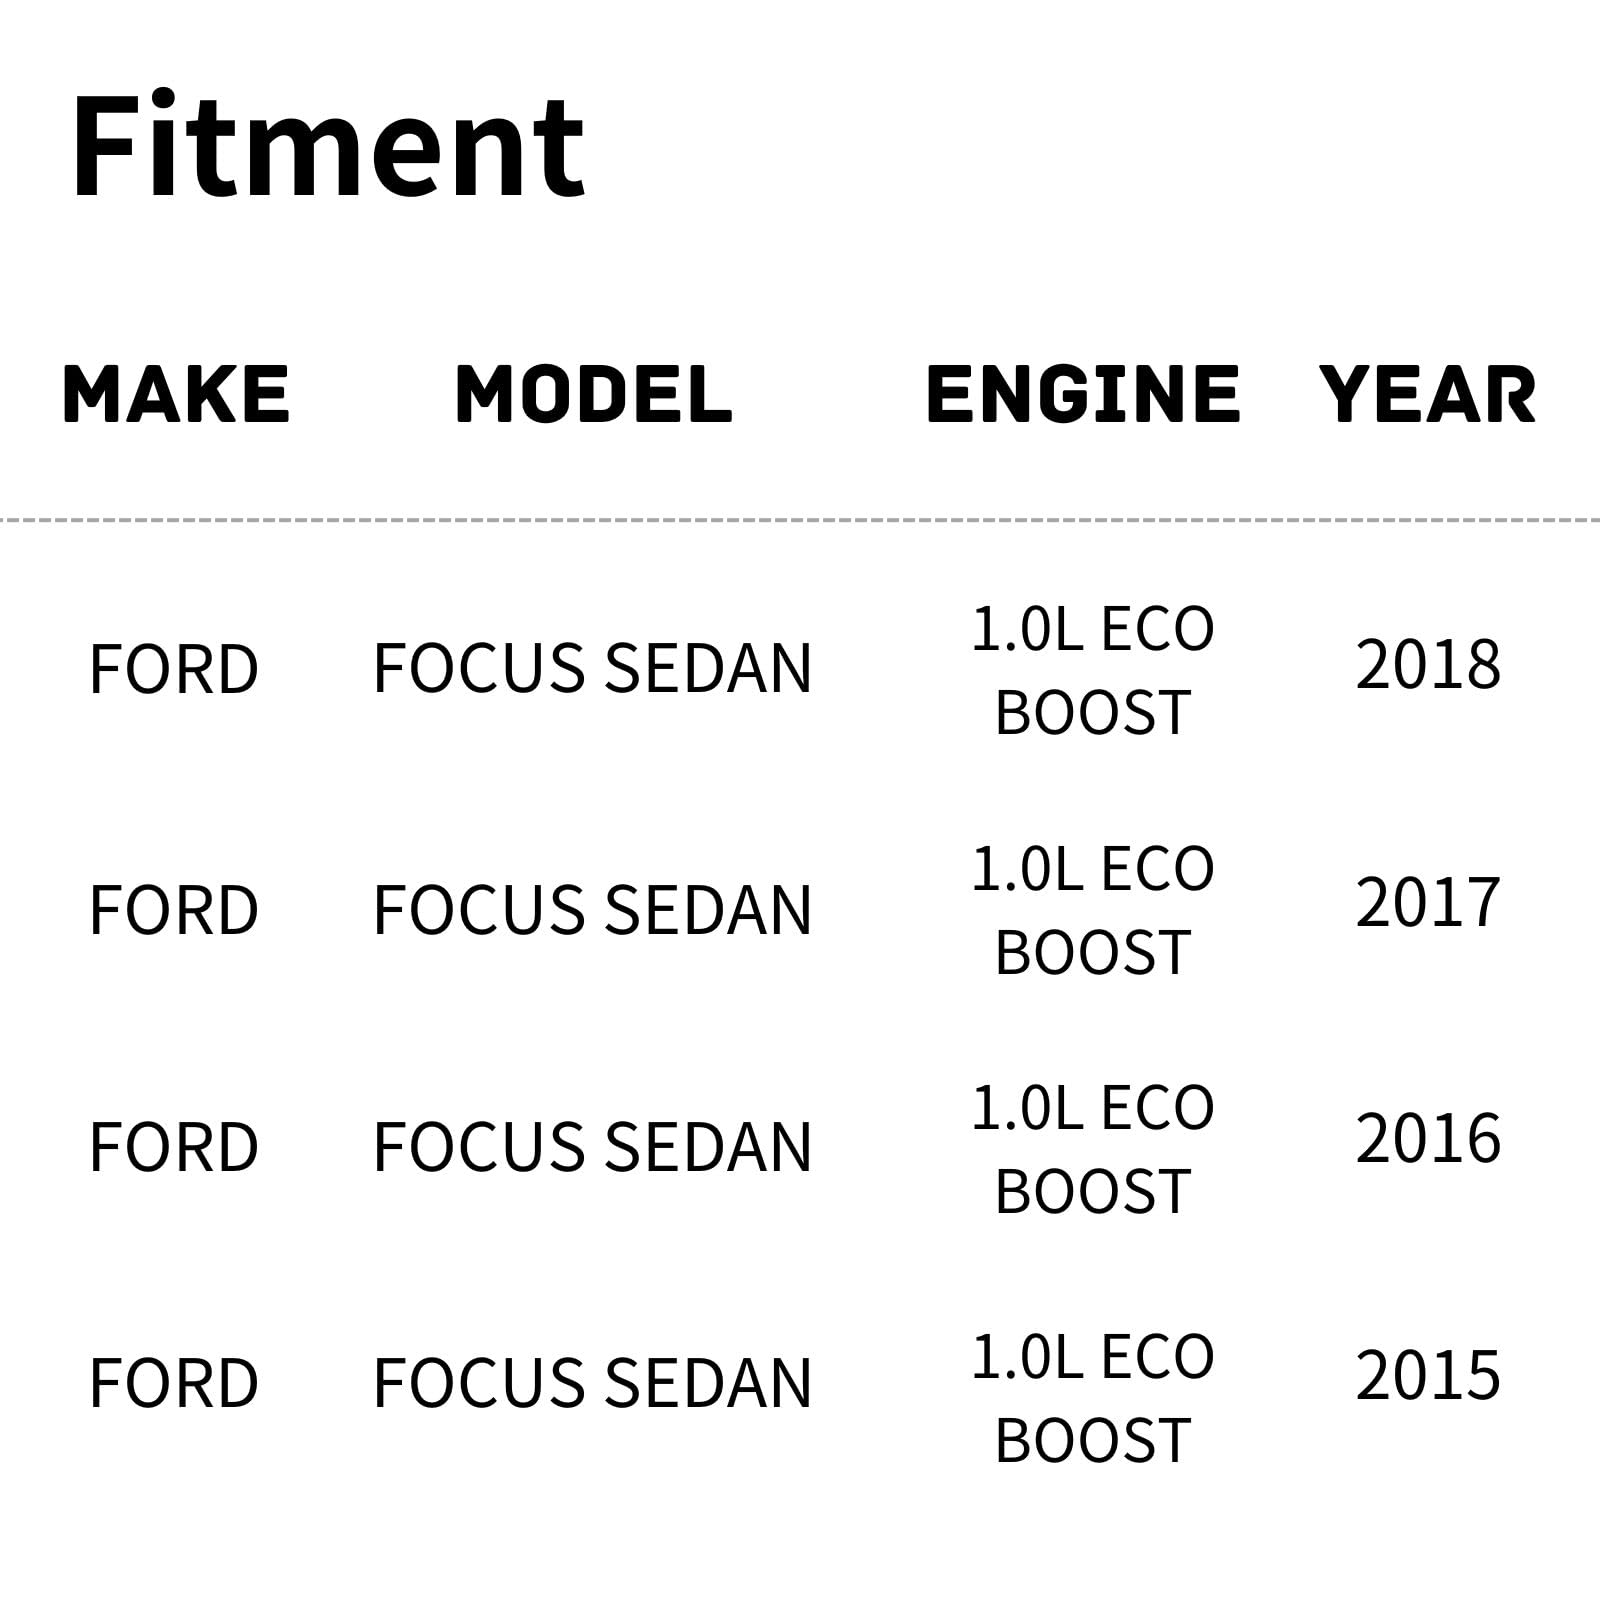
Task: Select FOCUS SEDAN in the 2016 row
Action: tap(592, 1147)
